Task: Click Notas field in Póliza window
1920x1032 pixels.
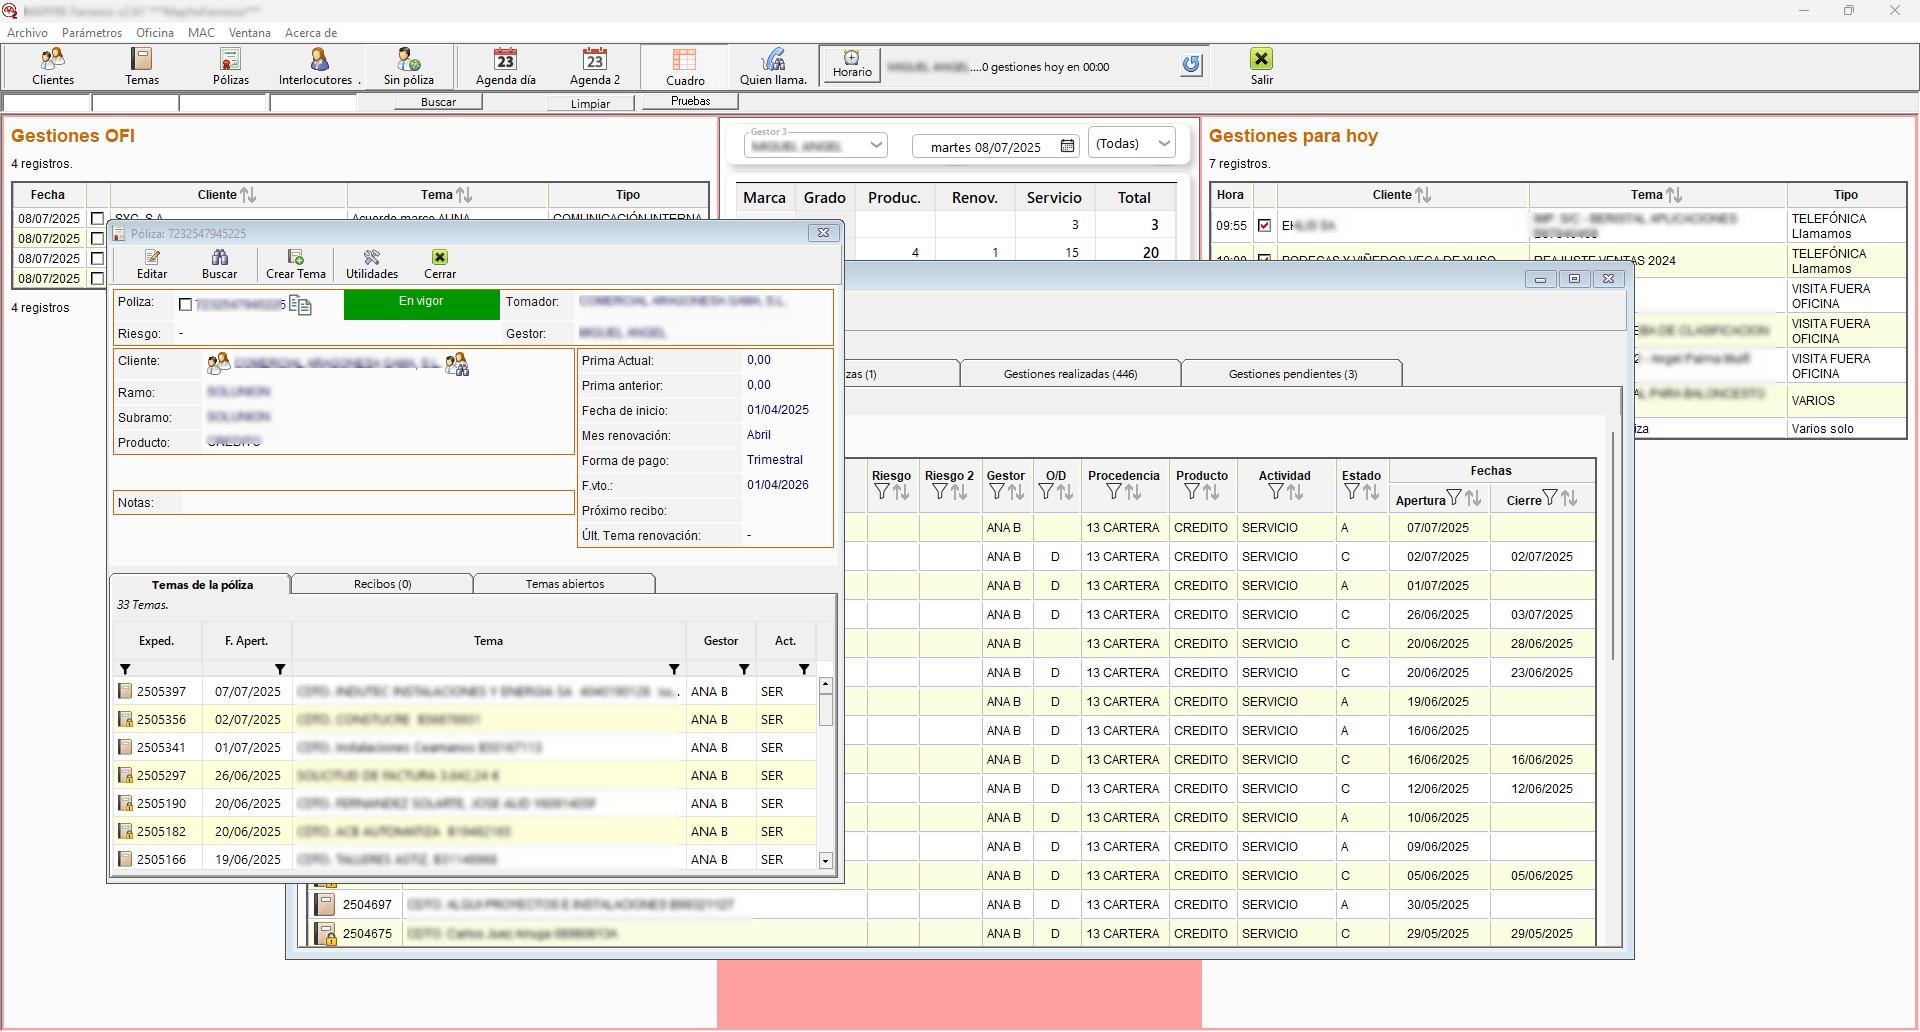Action: click(x=343, y=502)
